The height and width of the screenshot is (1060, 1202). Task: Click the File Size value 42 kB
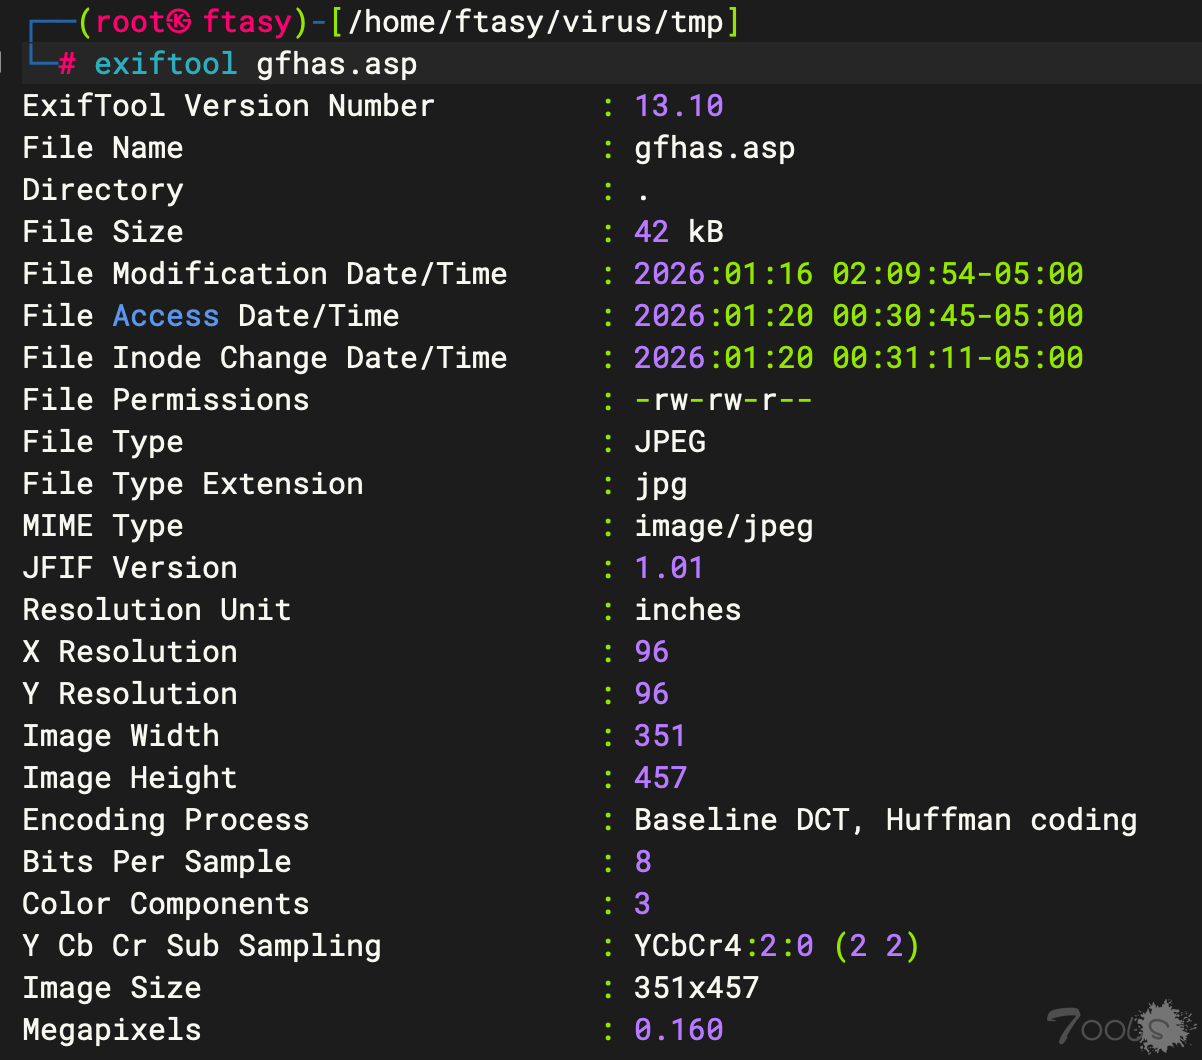pyautogui.click(x=678, y=232)
